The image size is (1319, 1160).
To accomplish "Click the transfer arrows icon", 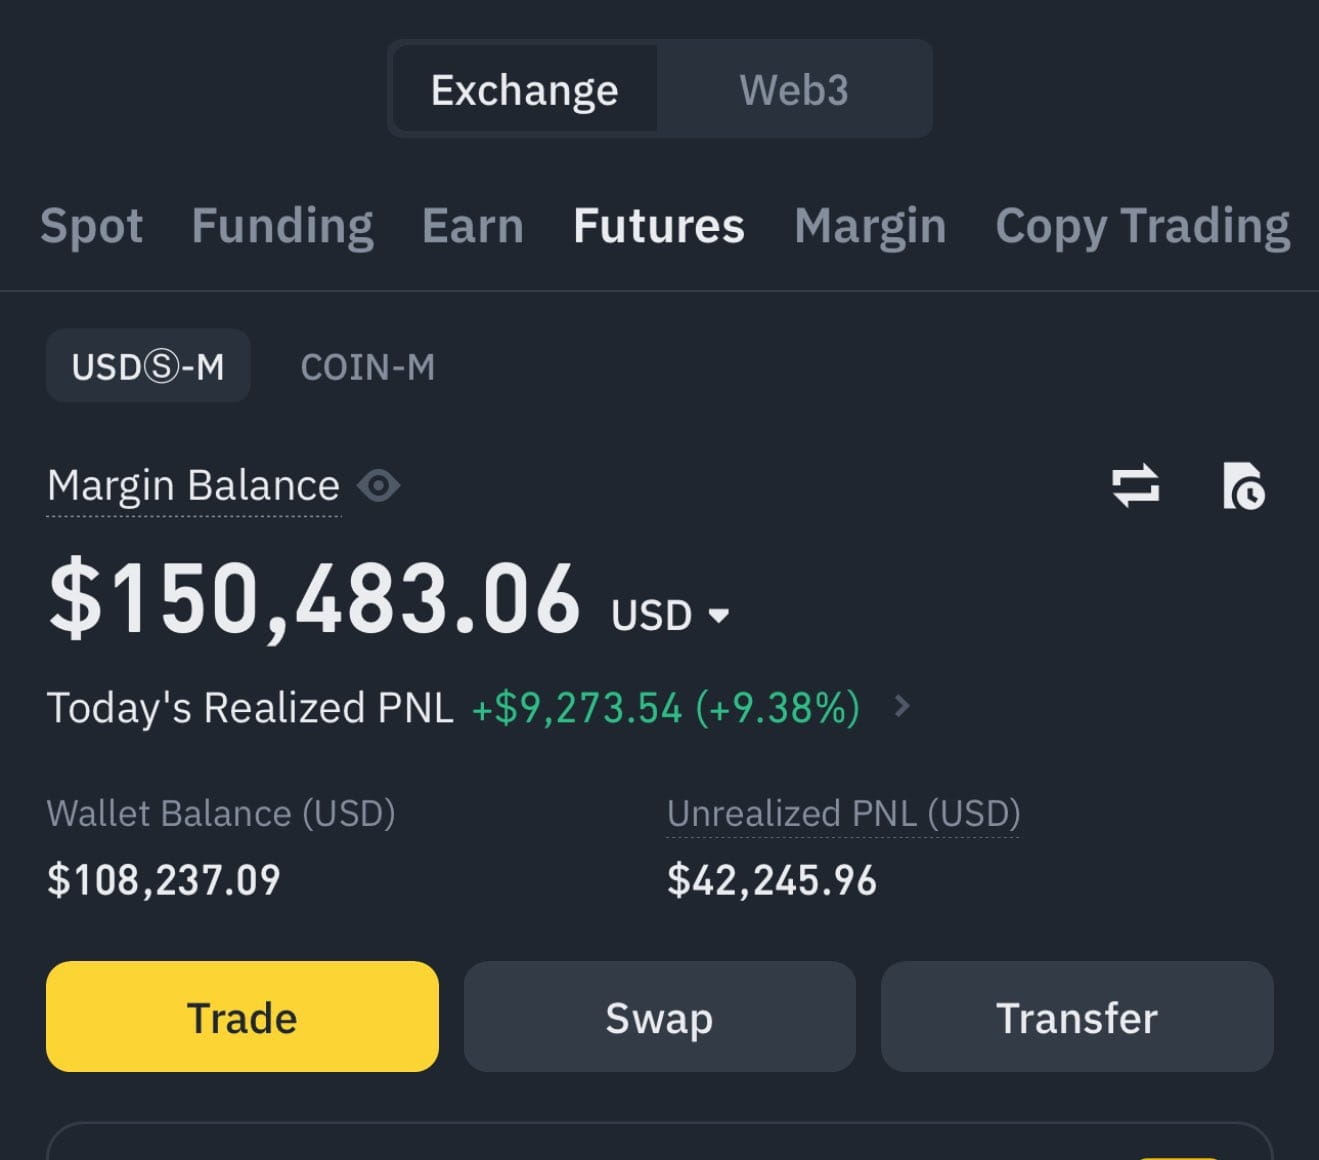I will click(x=1136, y=485).
